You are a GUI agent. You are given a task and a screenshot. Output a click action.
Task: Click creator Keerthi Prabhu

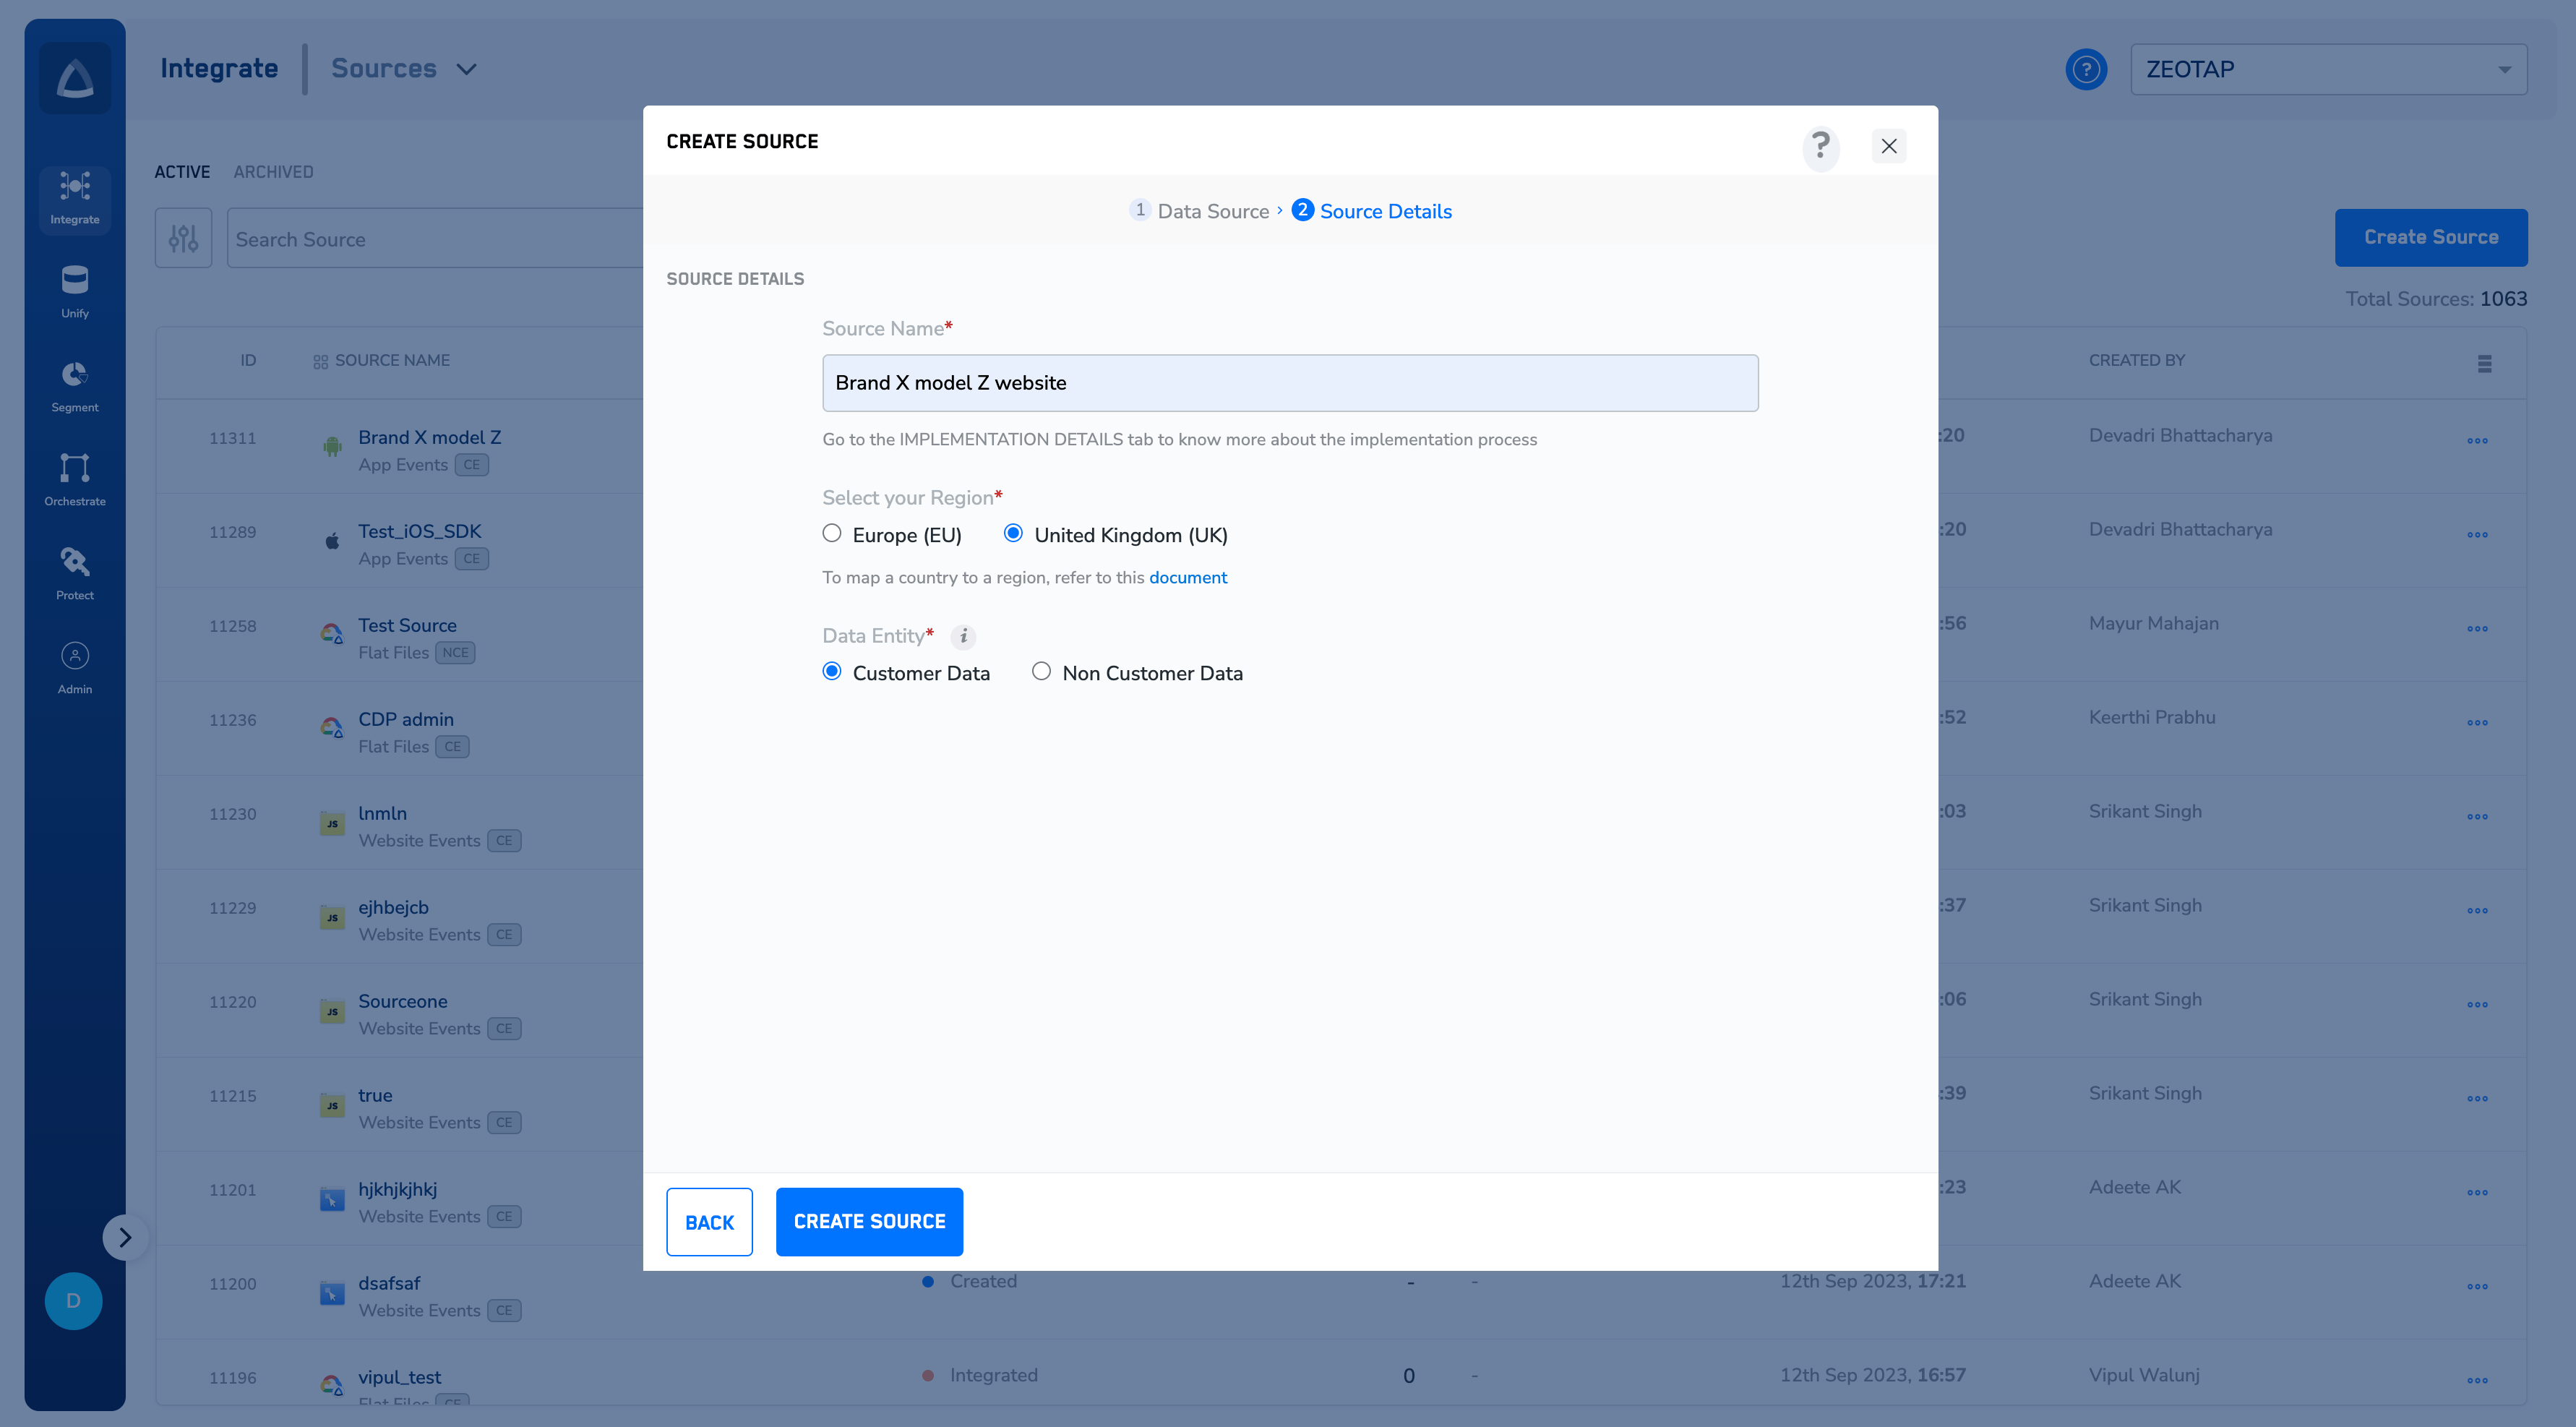2152,717
